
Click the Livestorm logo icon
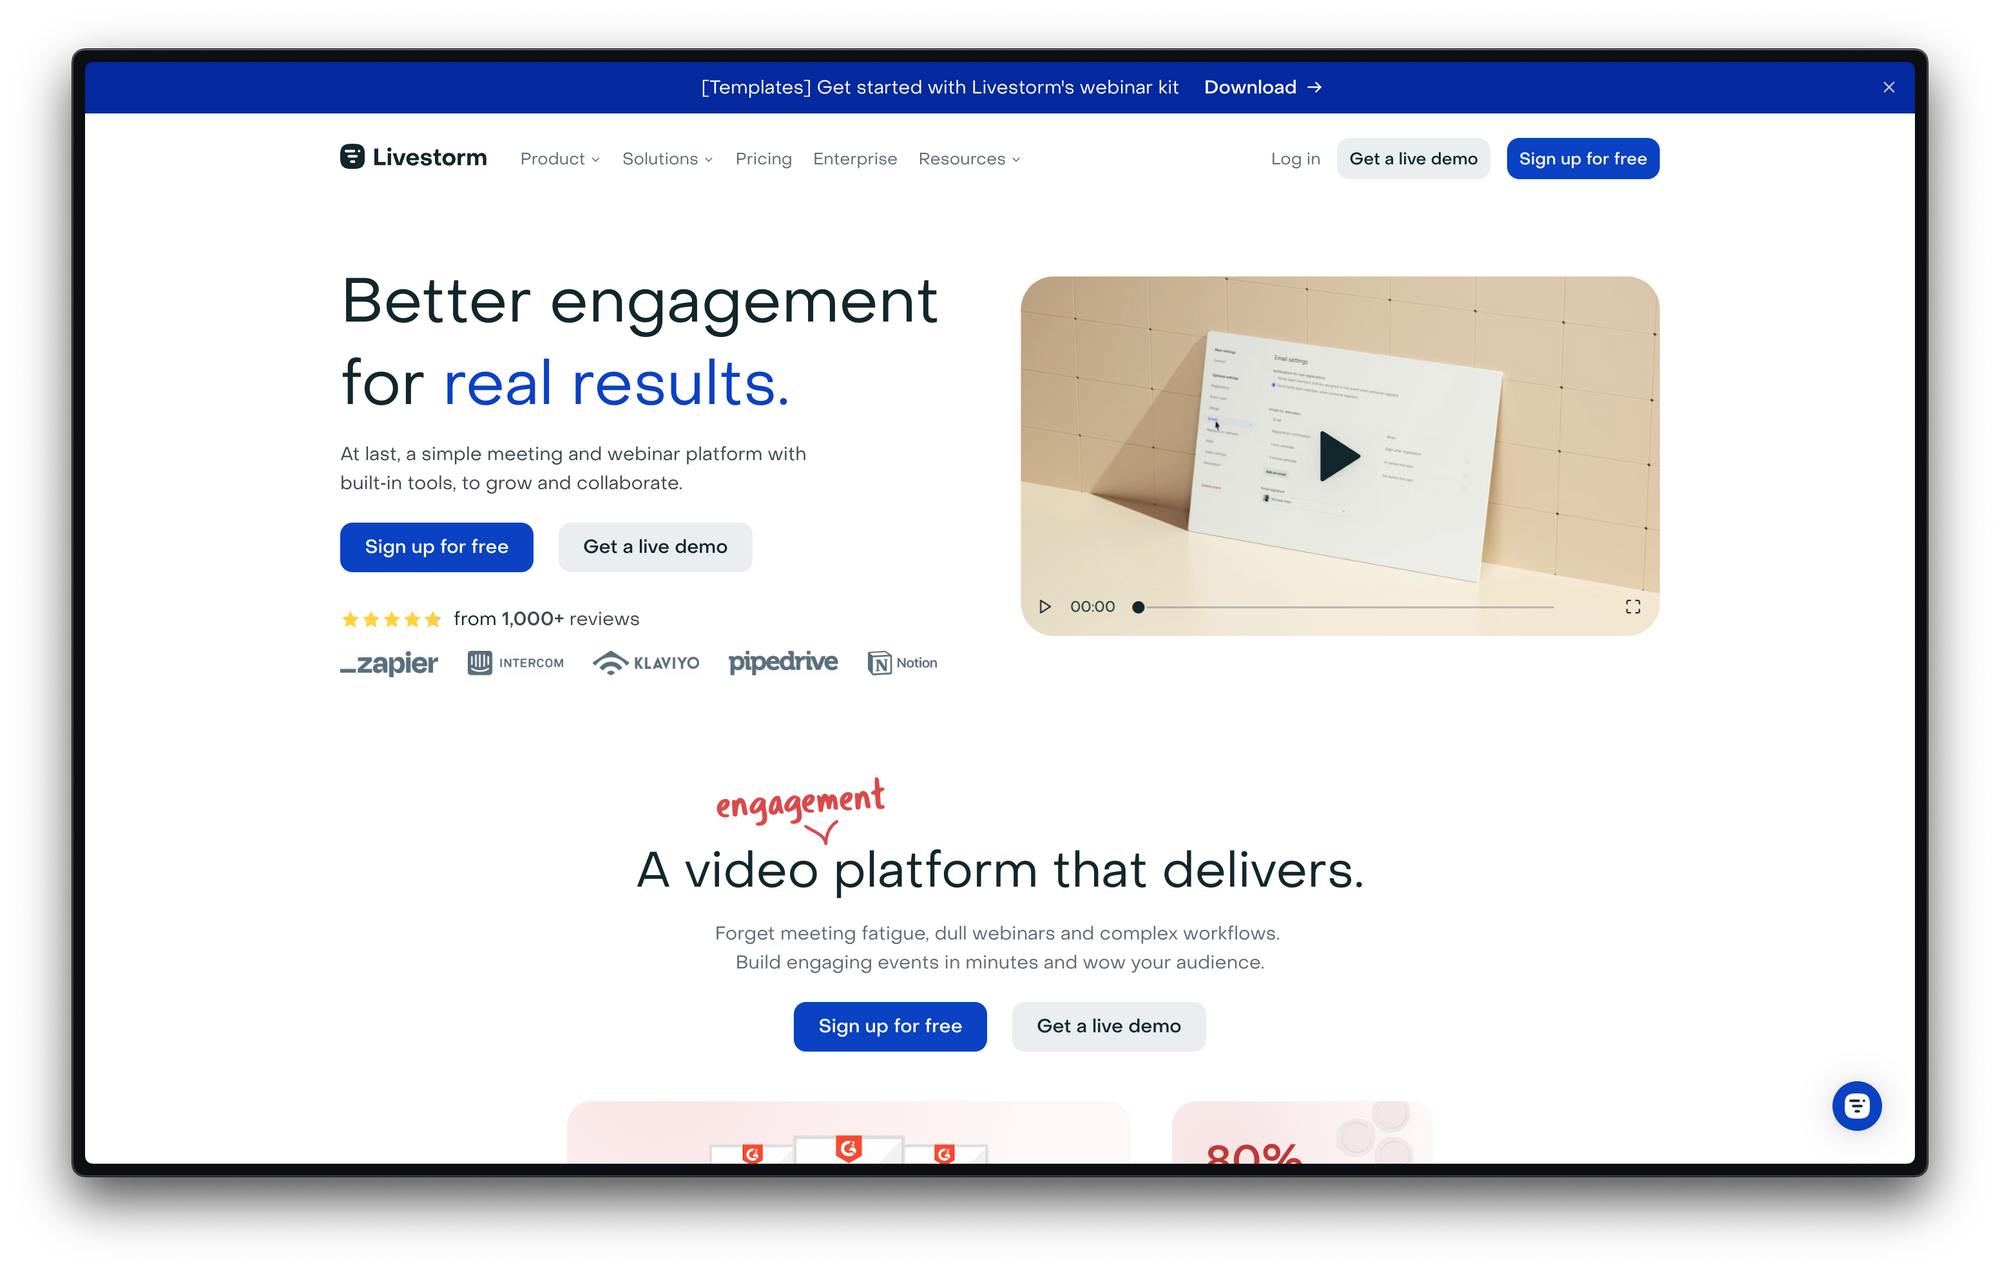351,159
